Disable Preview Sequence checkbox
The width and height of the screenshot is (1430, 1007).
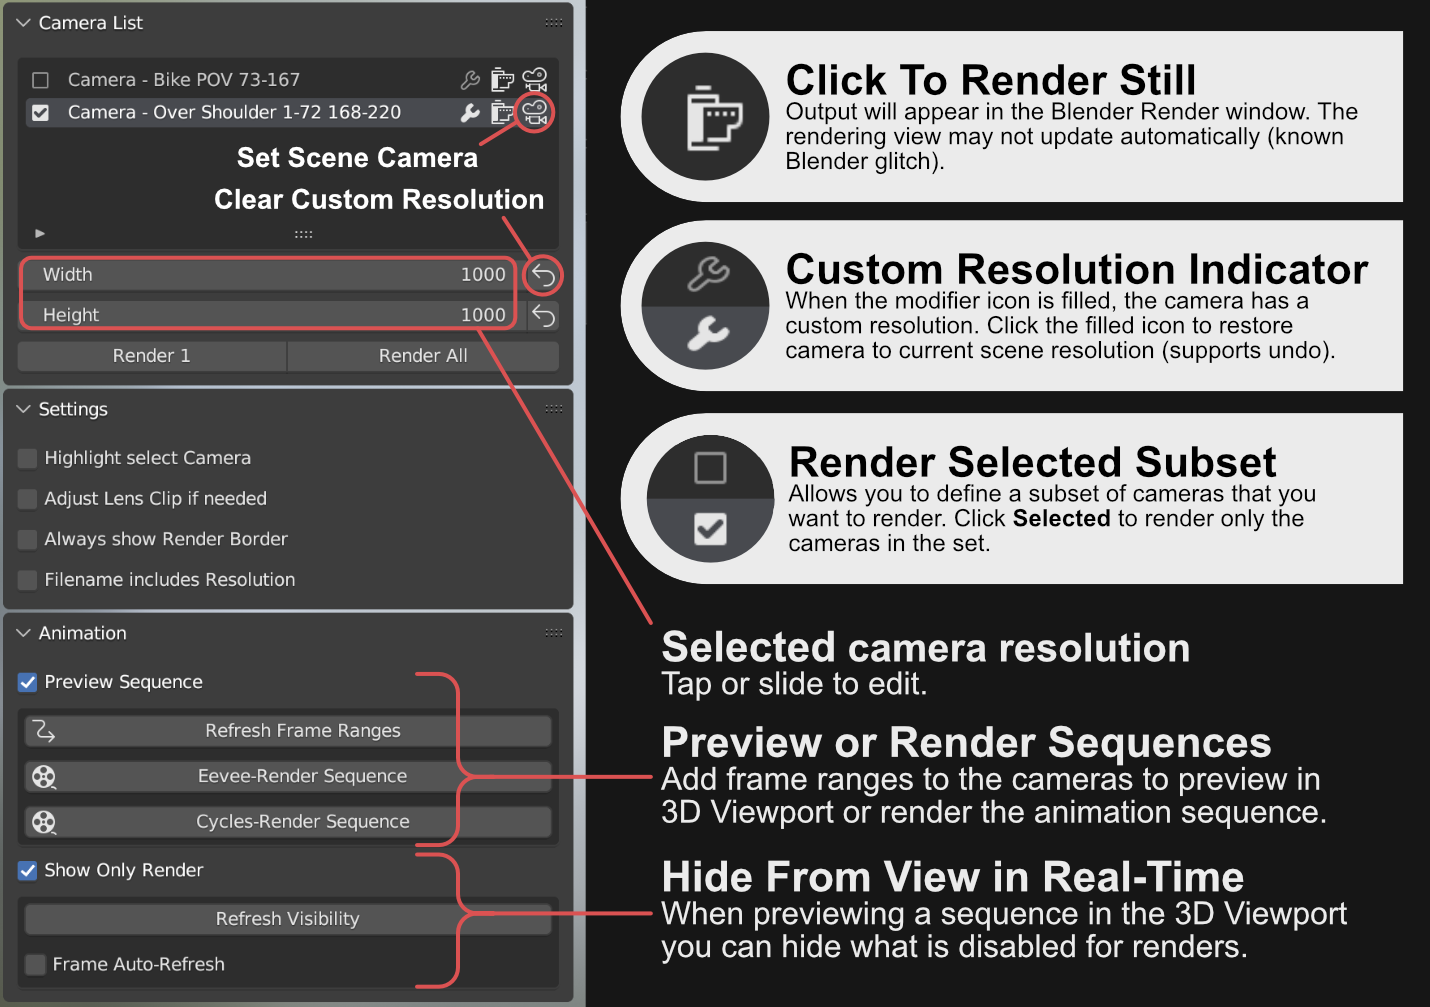28,682
